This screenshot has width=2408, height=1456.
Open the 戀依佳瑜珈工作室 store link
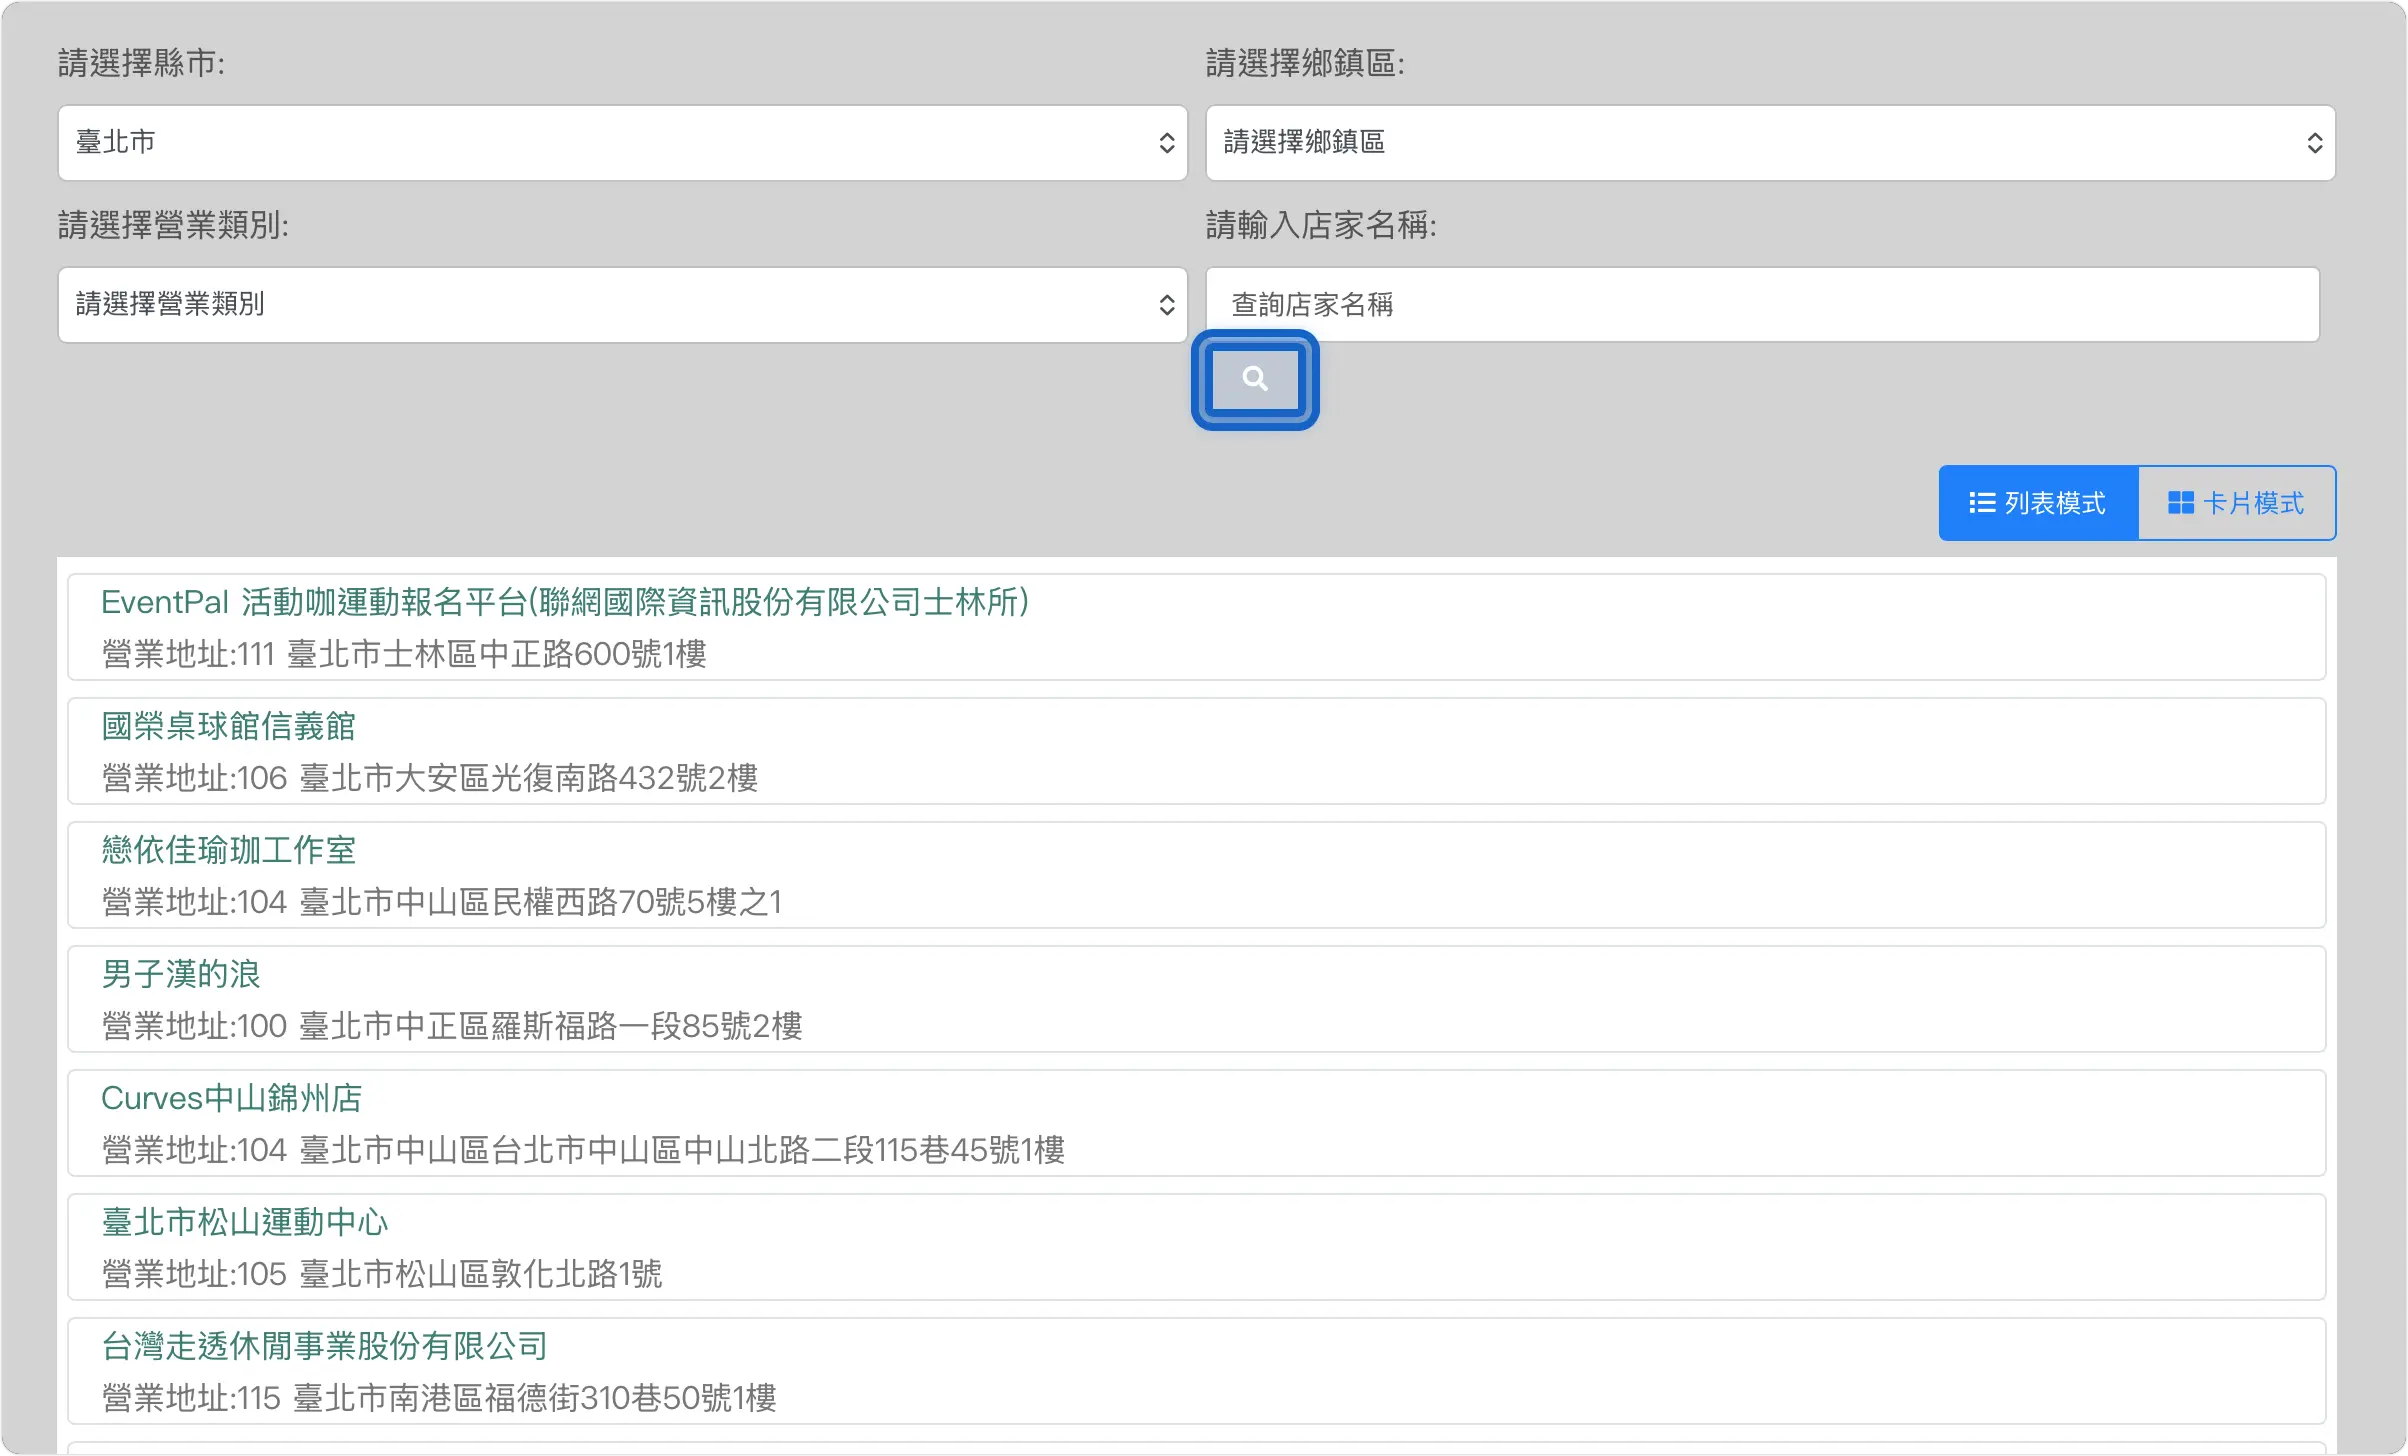coord(228,850)
